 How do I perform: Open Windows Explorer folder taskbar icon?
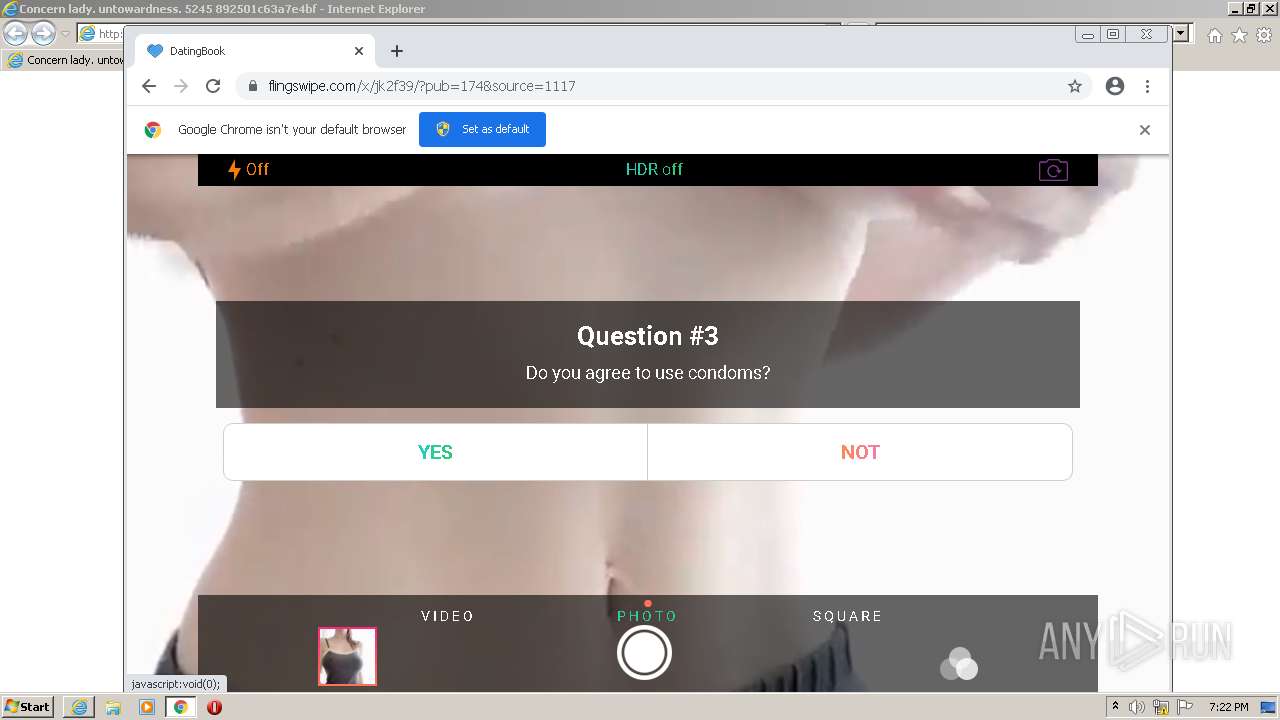point(113,707)
